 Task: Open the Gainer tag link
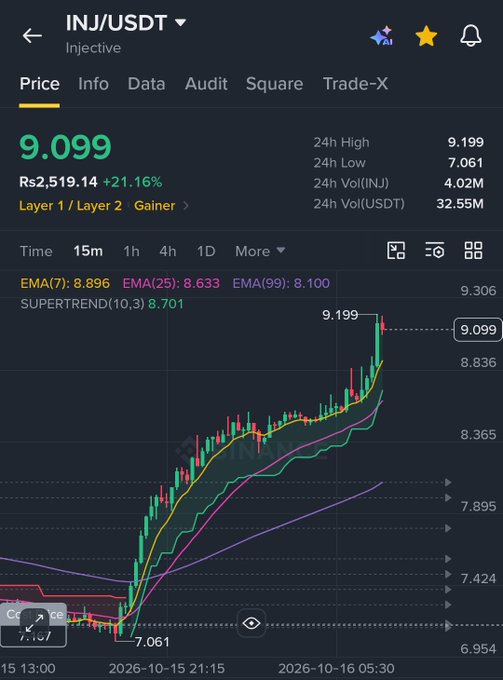point(154,206)
